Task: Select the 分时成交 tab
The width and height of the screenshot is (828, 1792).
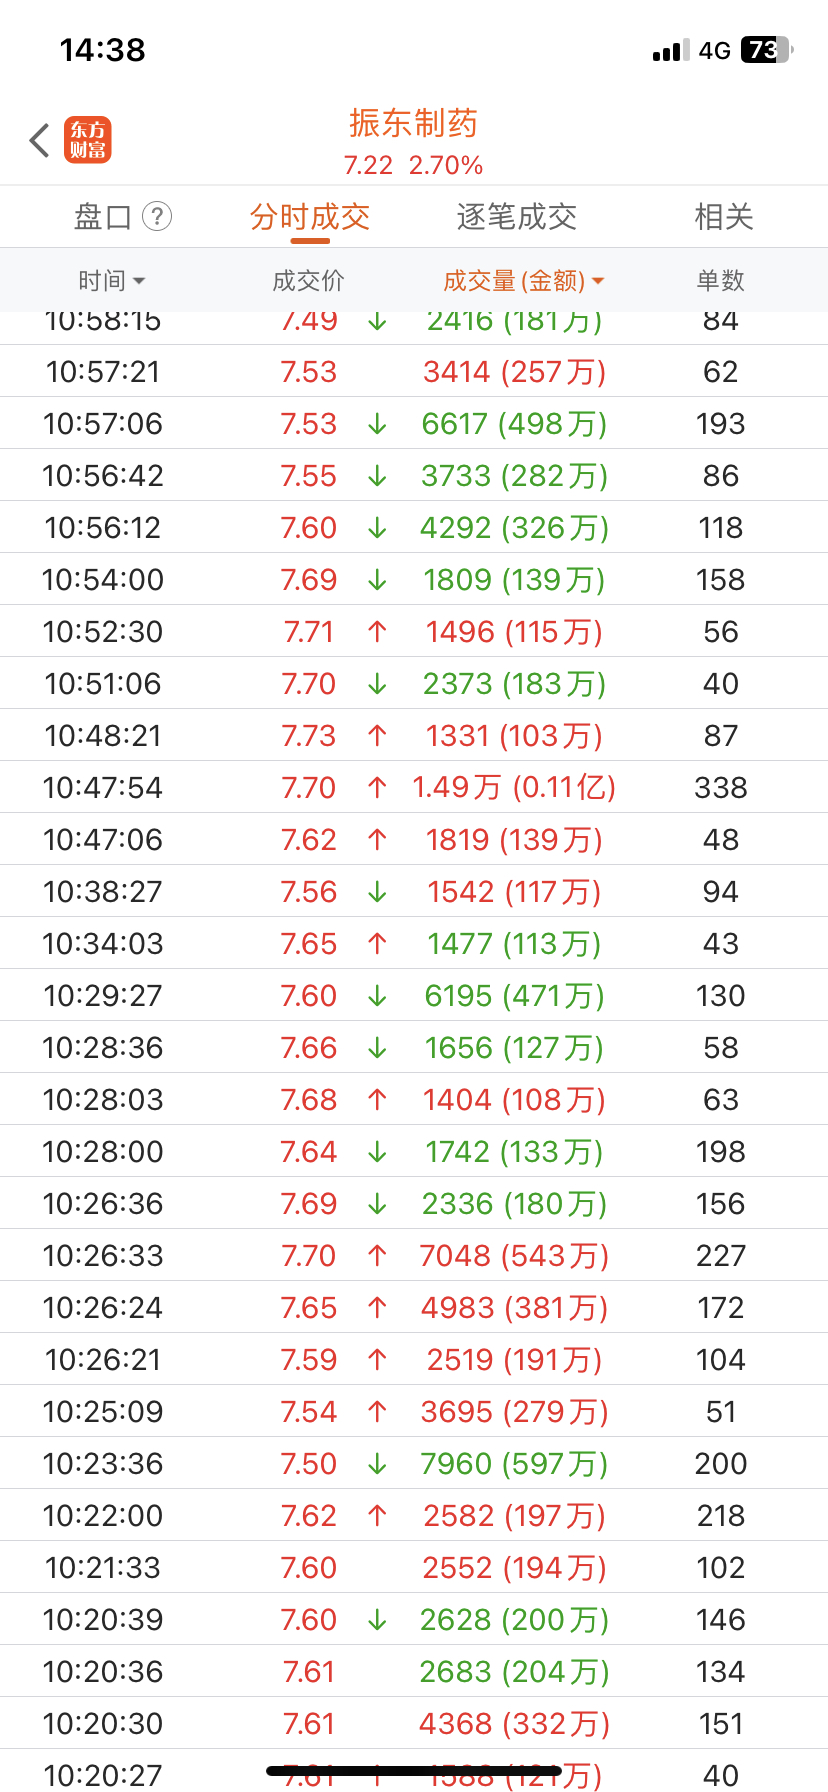Action: pos(310,216)
